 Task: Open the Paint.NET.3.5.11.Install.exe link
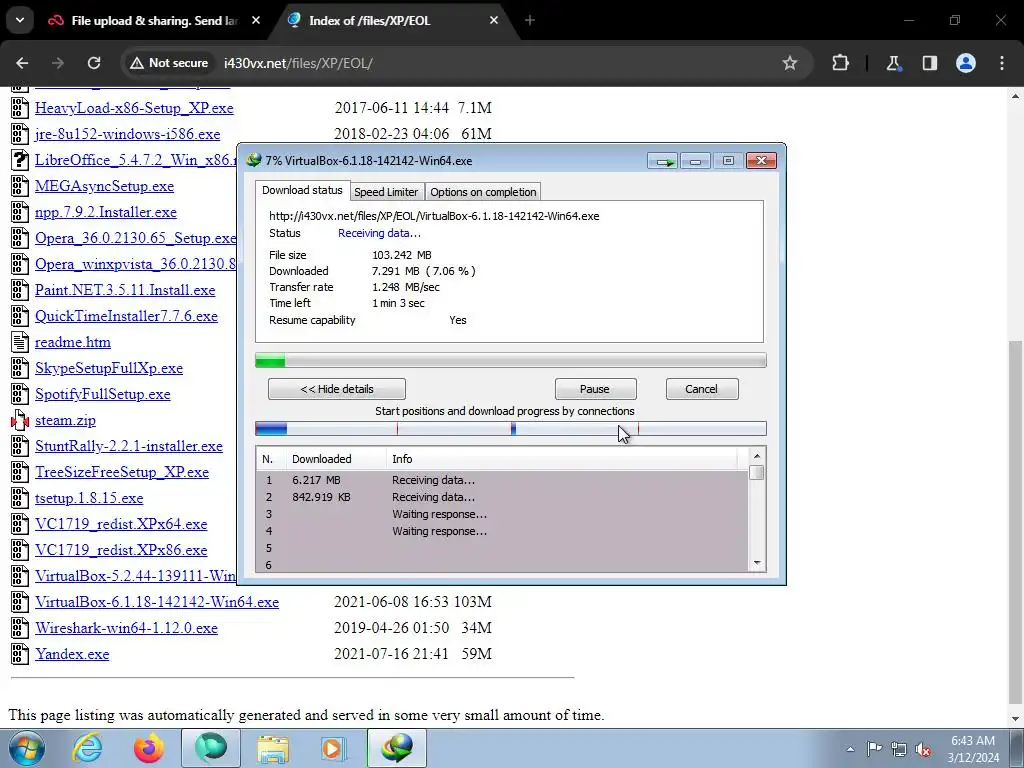125,290
